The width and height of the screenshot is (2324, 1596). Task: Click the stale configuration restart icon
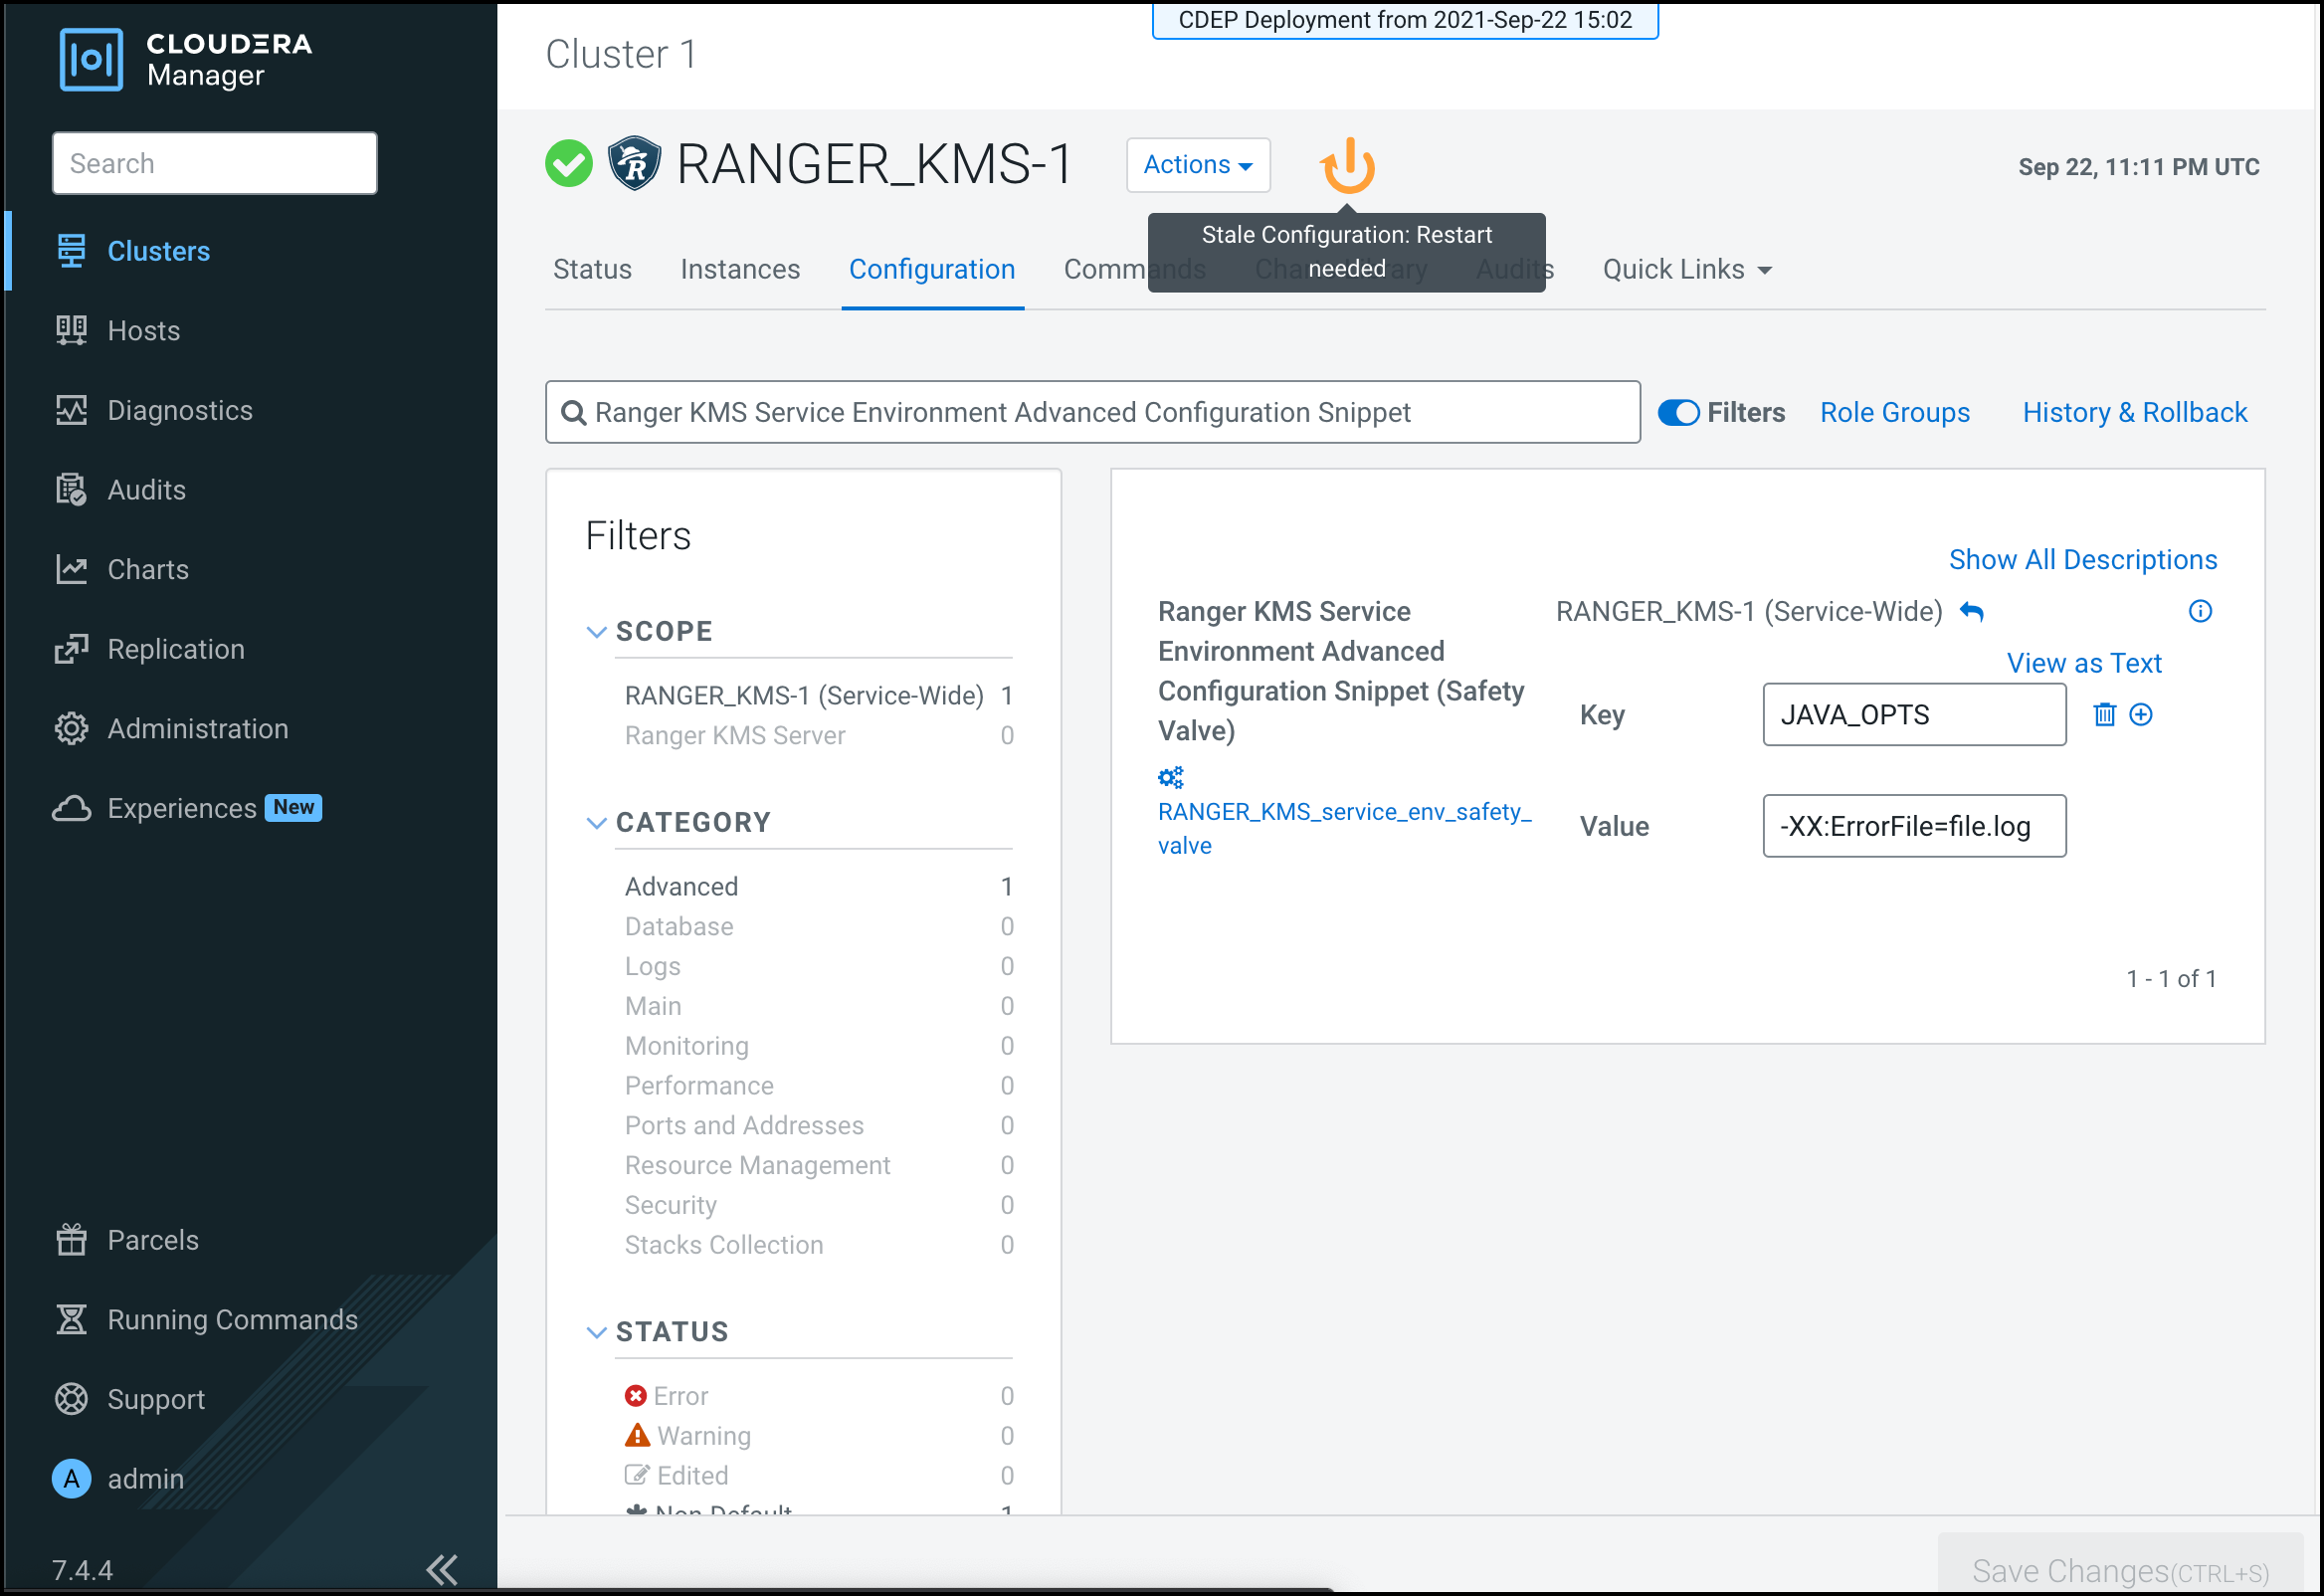(1347, 166)
